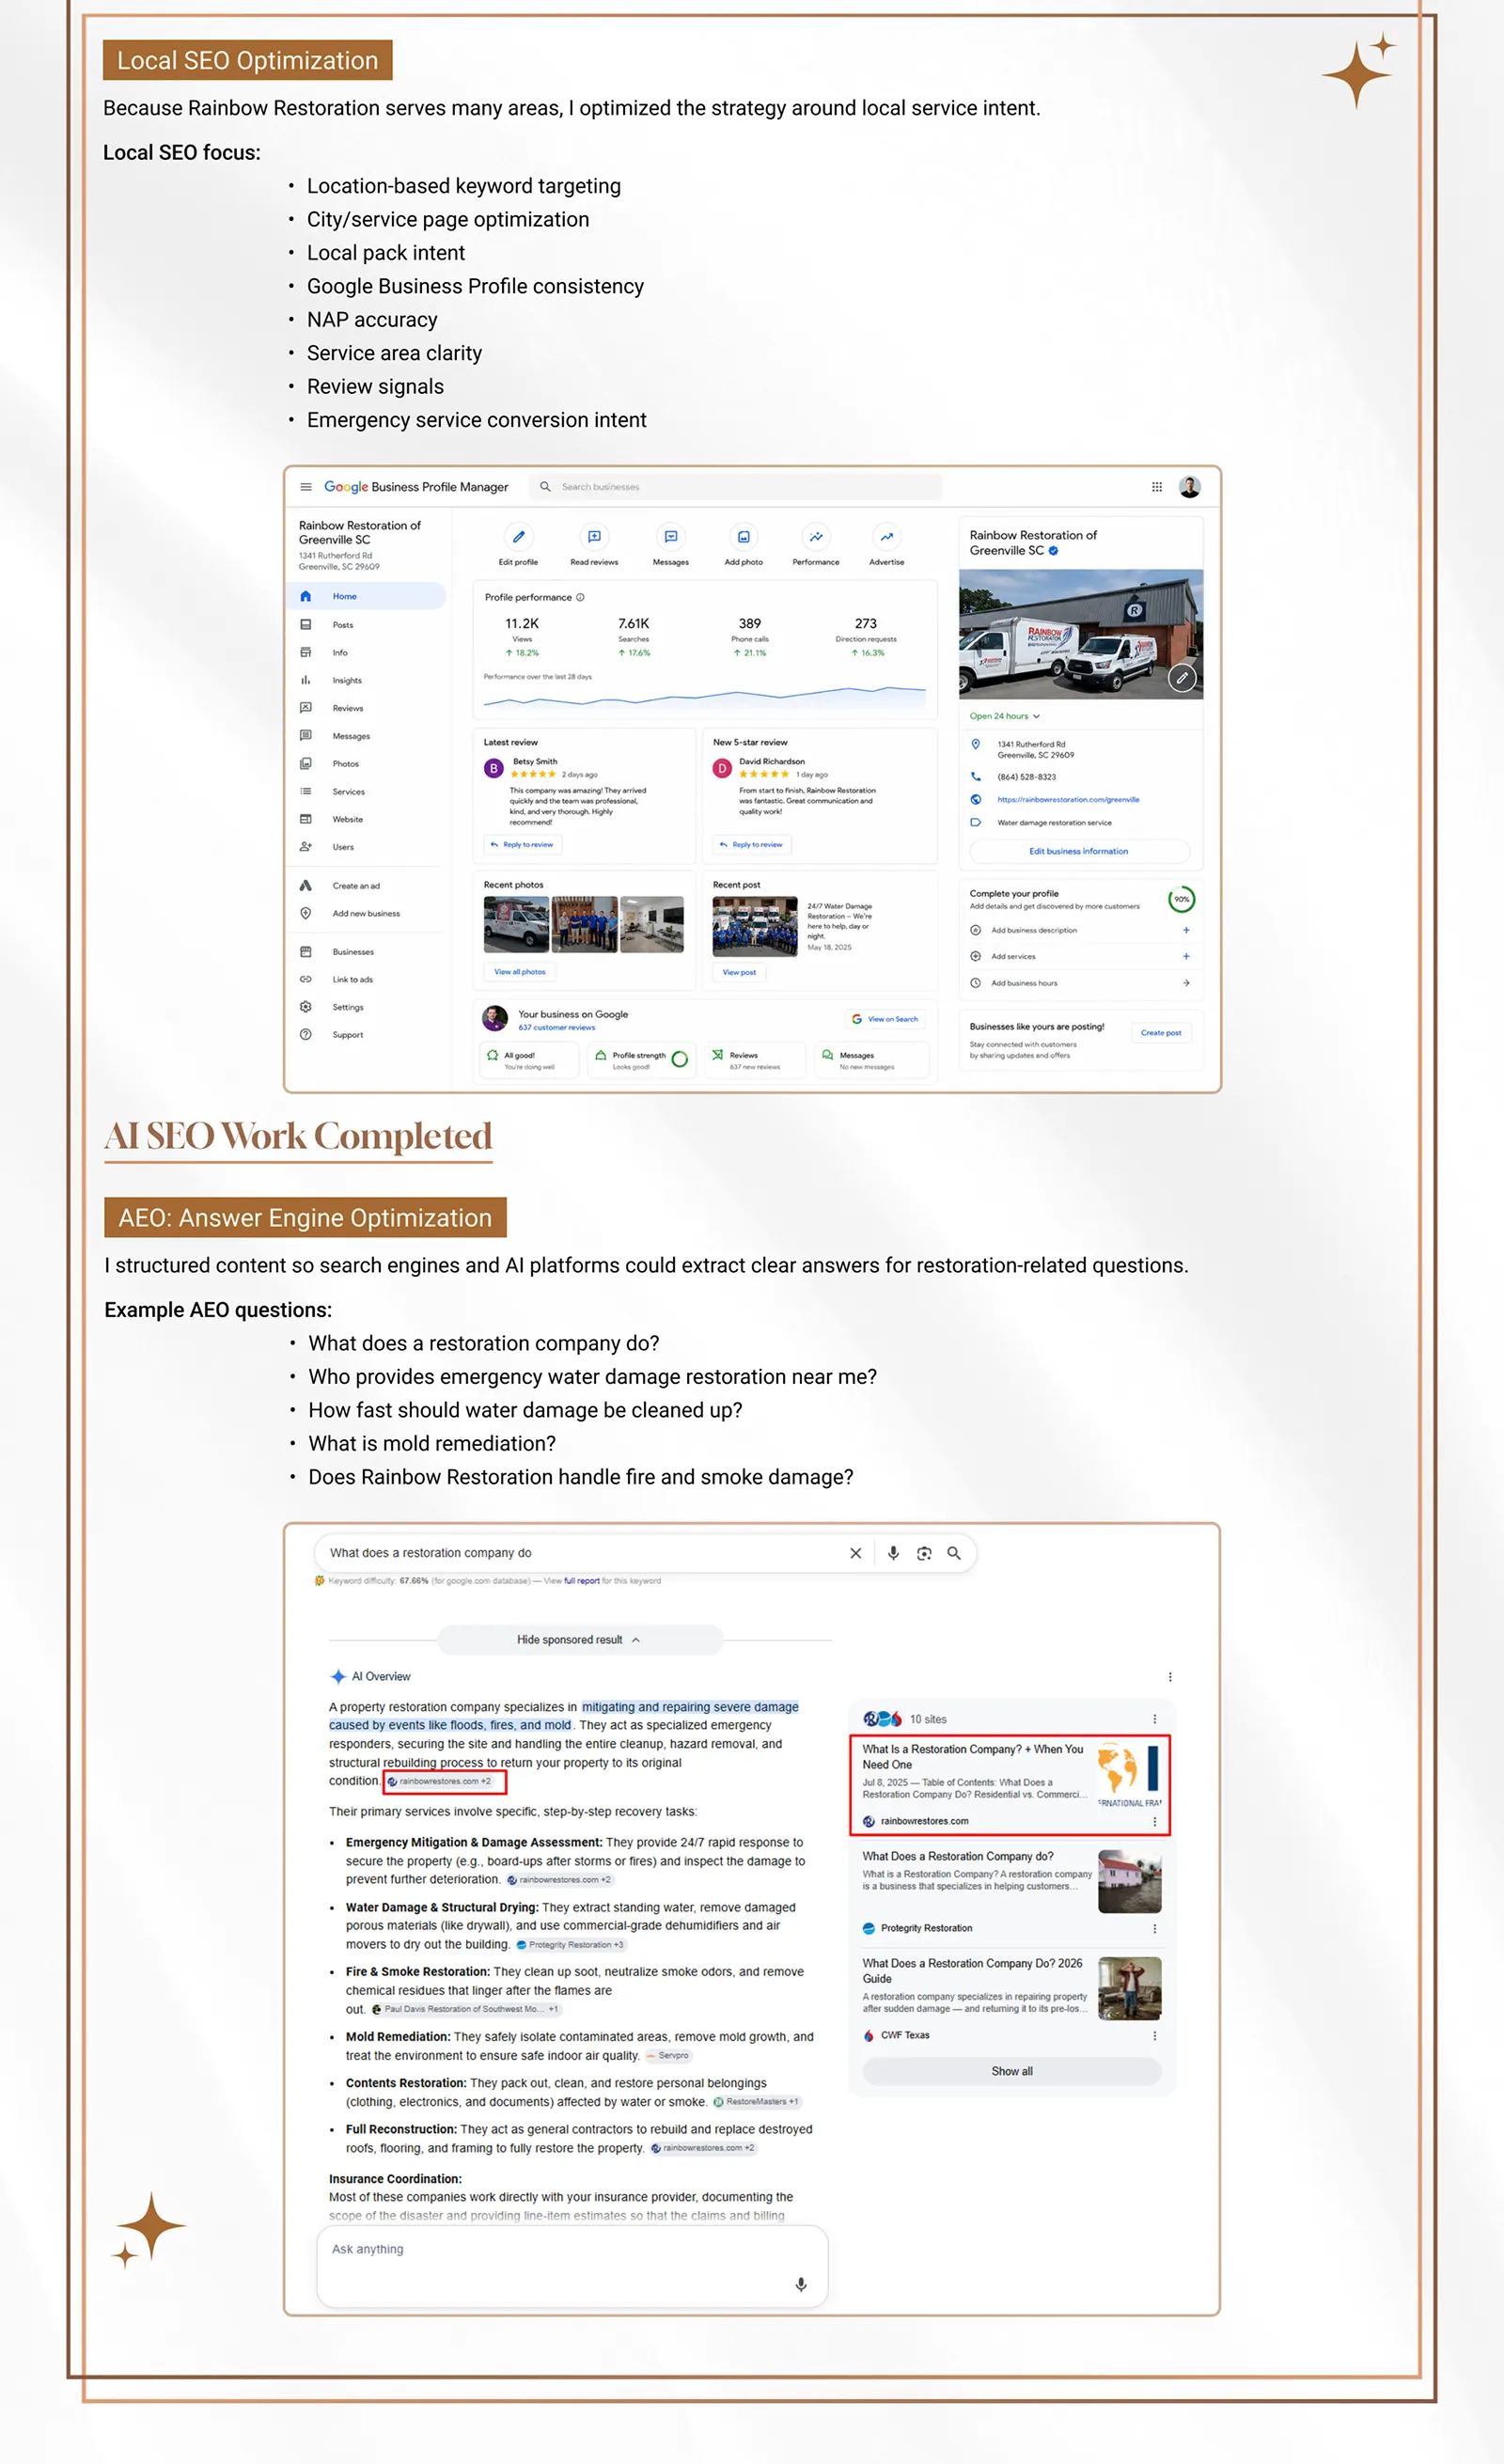The image size is (1504, 2464).
Task: Click the plus next to Add business description
Action: [1186, 930]
